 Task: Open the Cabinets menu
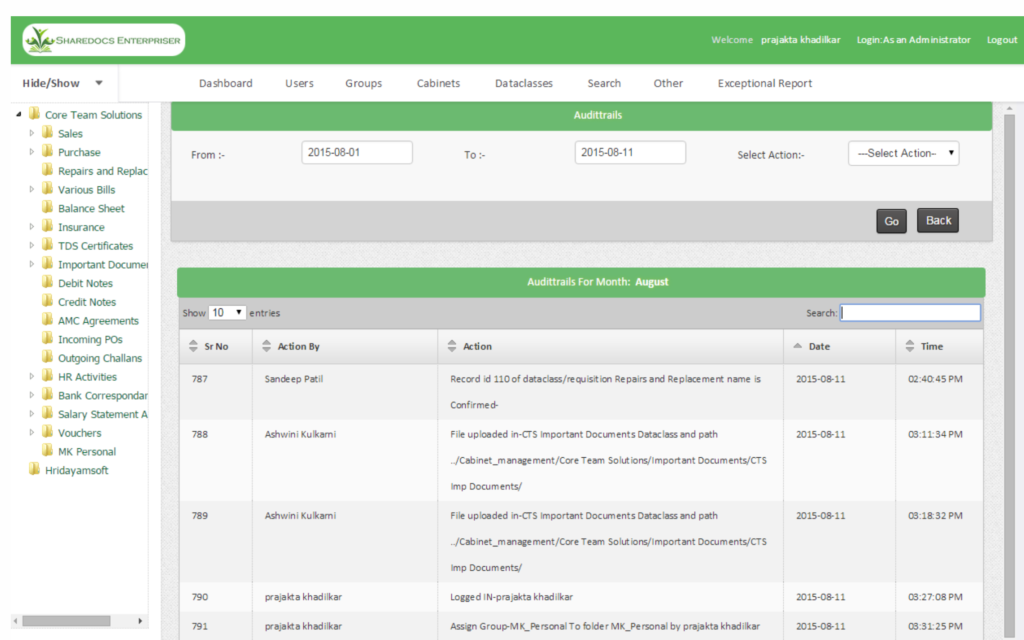point(438,83)
